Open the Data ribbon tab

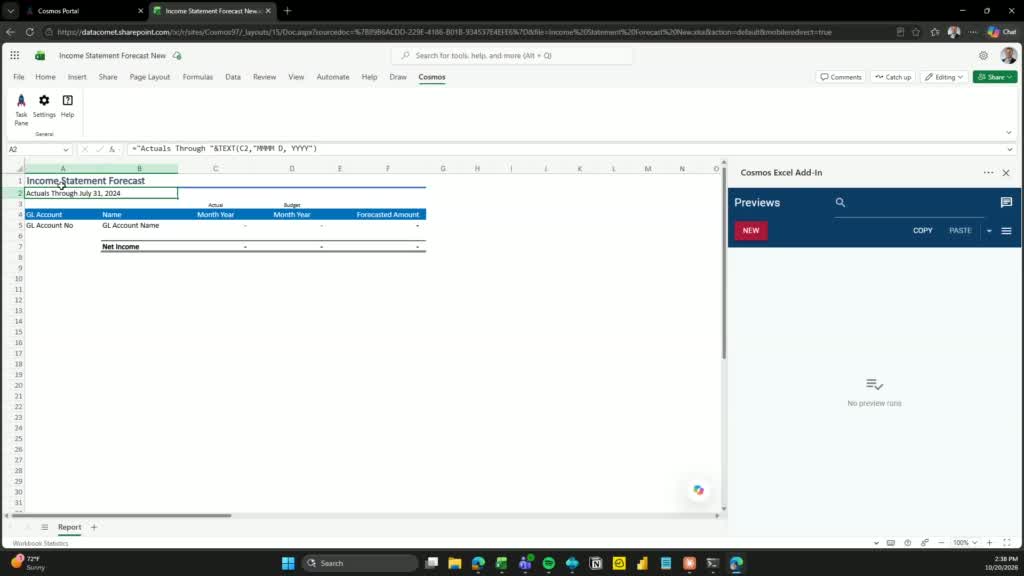232,77
